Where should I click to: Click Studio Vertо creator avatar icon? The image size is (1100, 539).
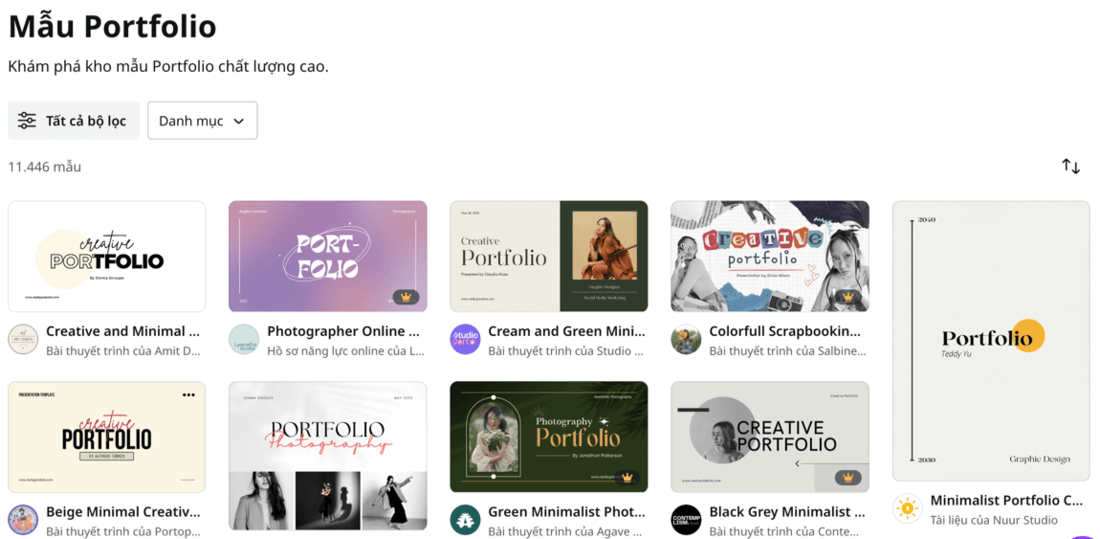pos(465,340)
